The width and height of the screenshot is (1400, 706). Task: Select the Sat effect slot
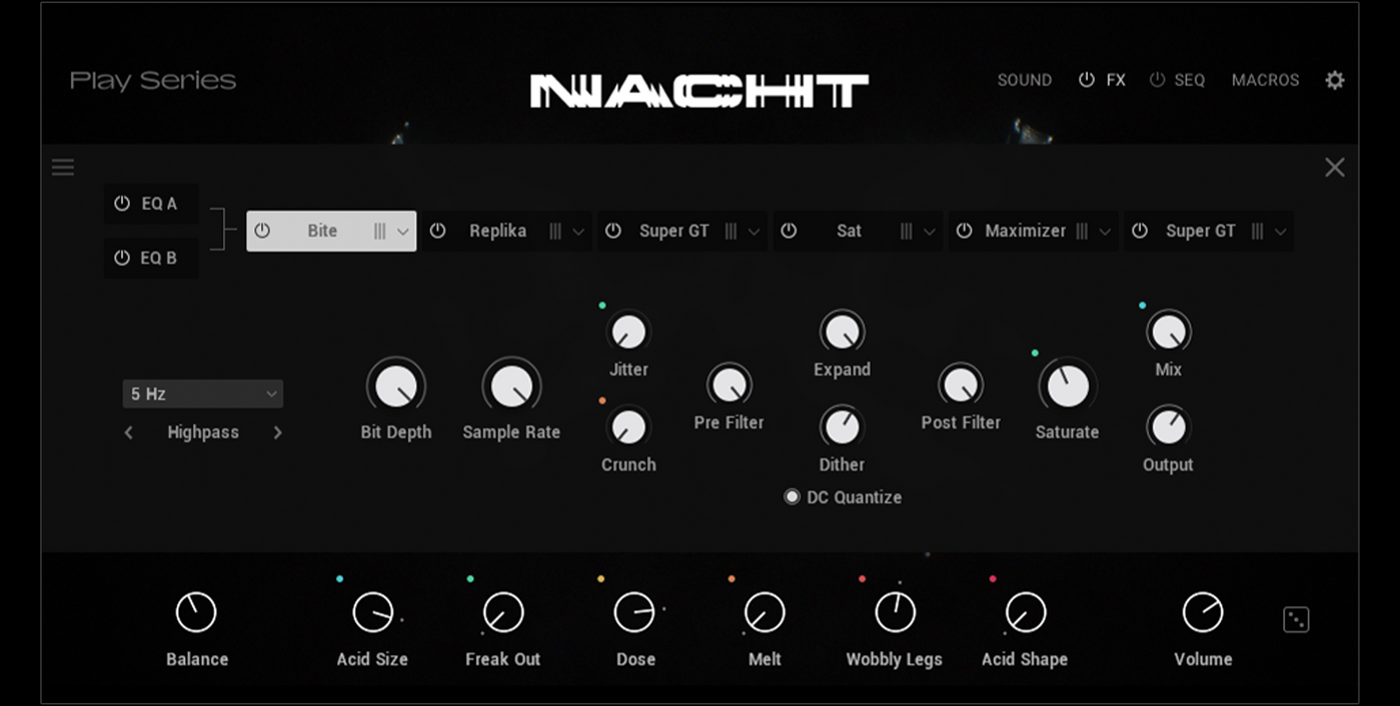tap(858, 231)
